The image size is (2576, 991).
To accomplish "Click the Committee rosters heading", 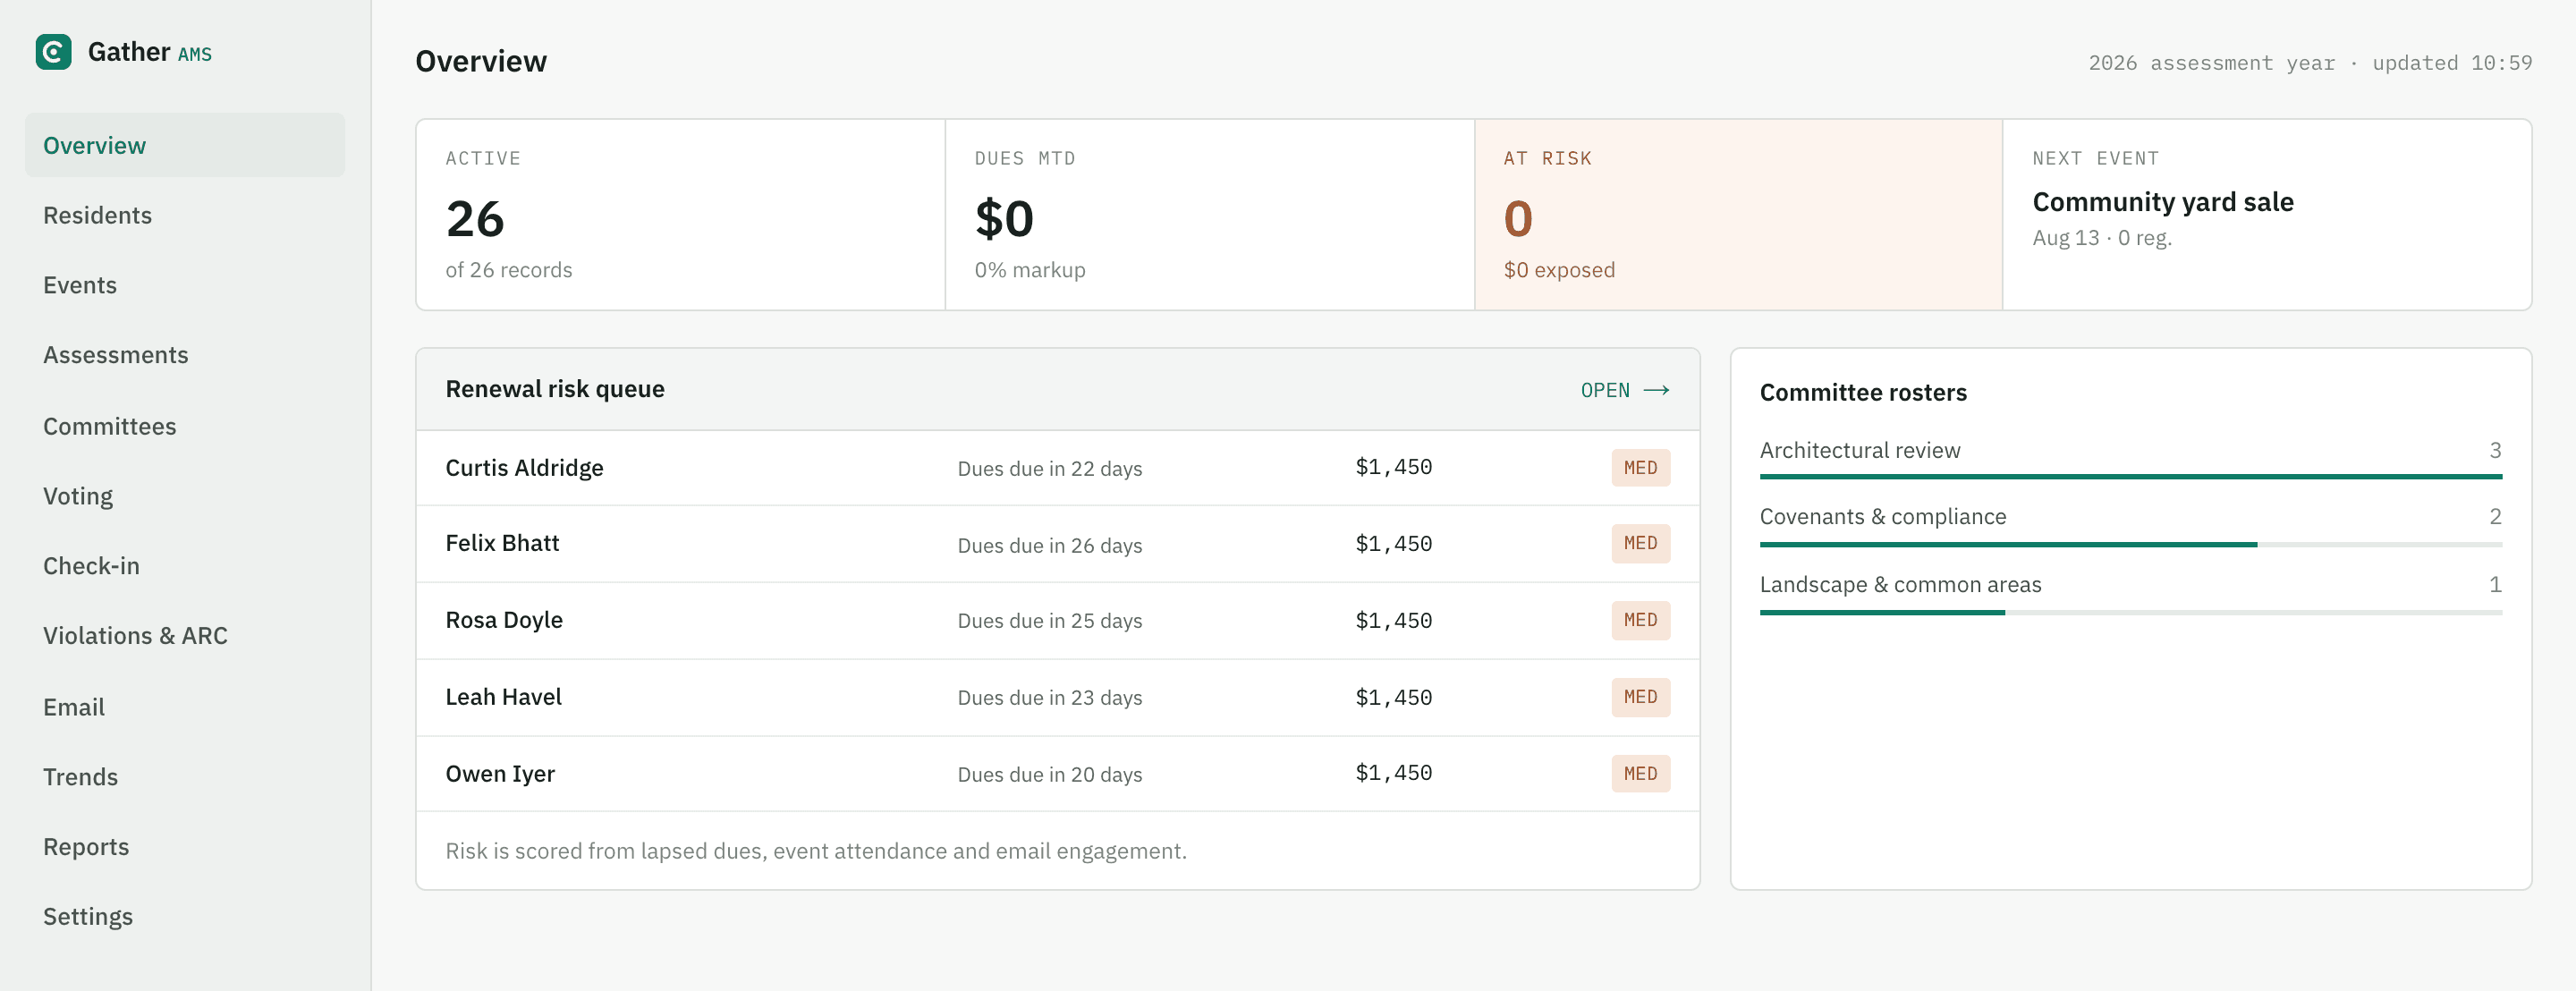I will point(1863,392).
